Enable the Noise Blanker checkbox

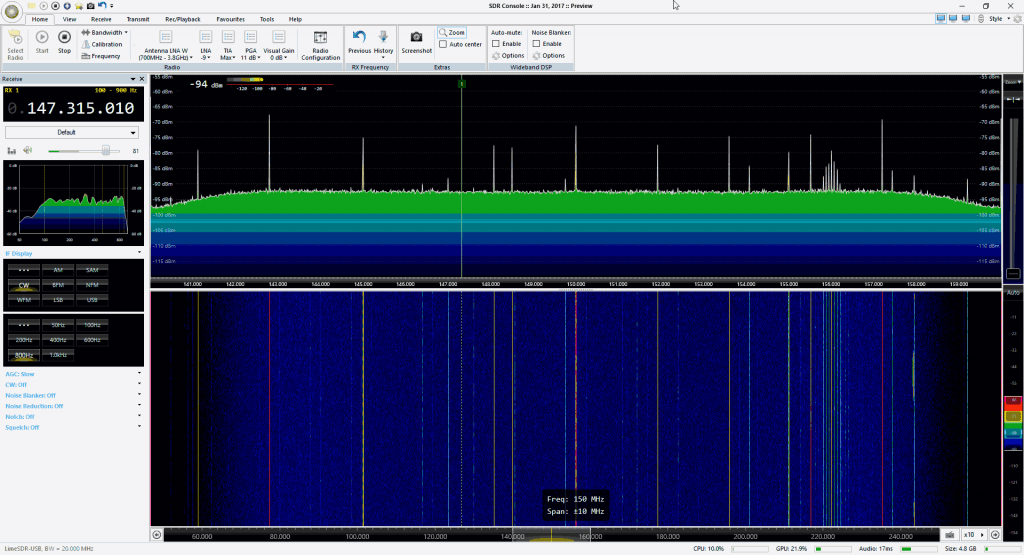click(x=536, y=43)
